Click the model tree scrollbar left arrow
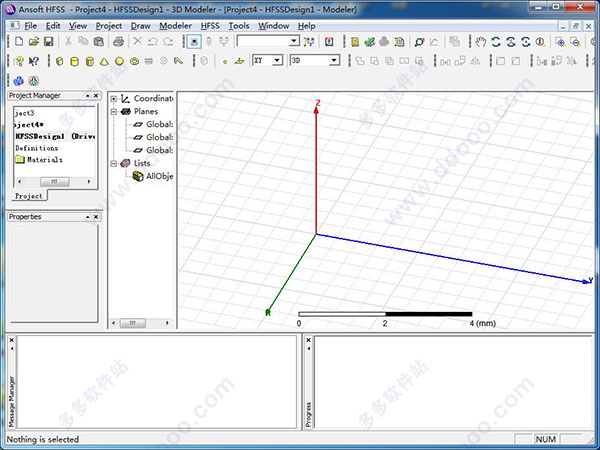600x450 pixels. click(114, 323)
